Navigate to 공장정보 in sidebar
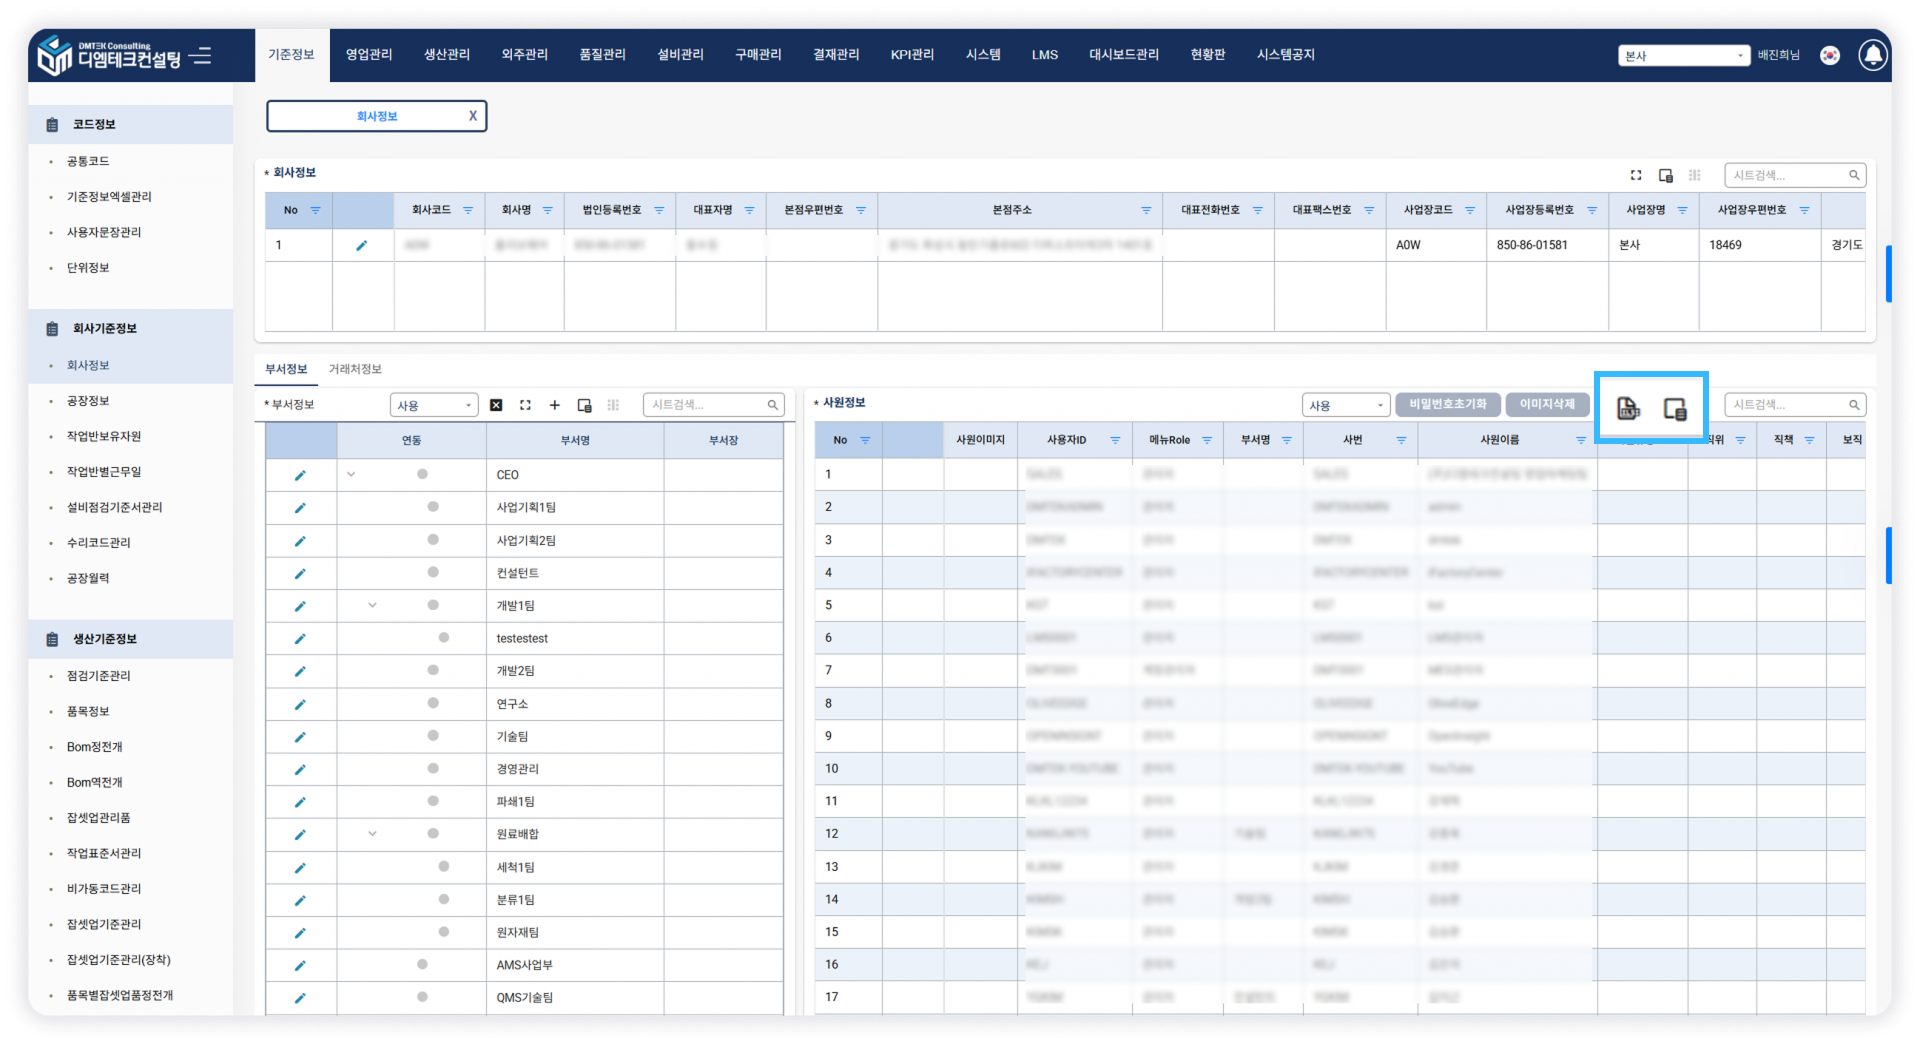 (88, 401)
